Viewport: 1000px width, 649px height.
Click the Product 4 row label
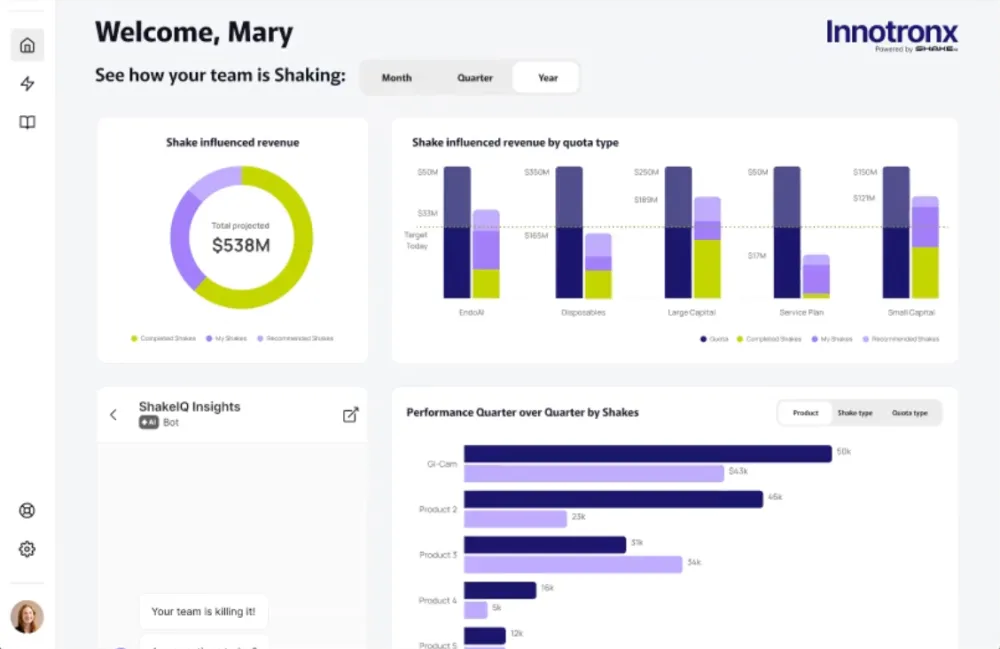[x=438, y=601]
